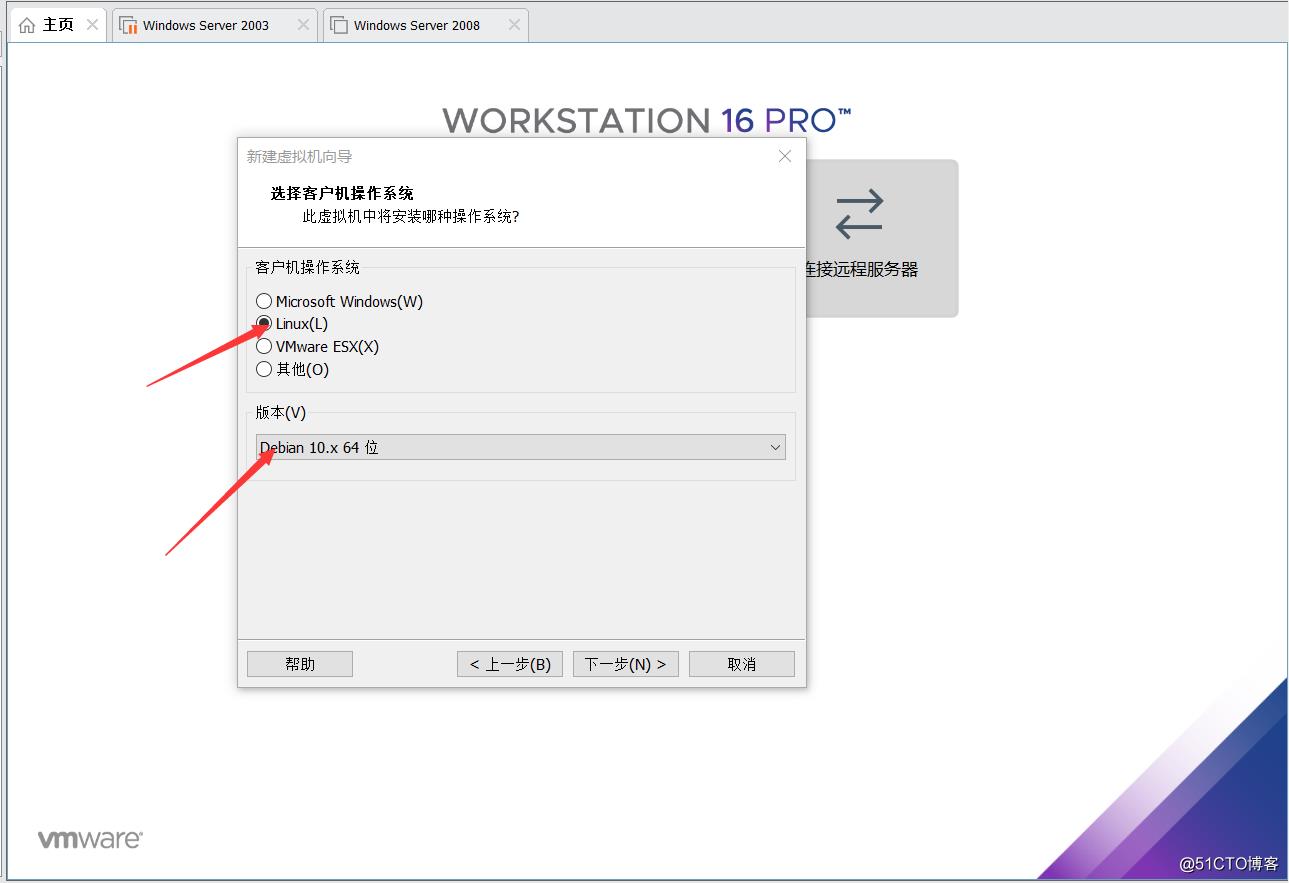This screenshot has width=1289, height=883.
Task: Click the VM icon on the Windows Server 2008 tab
Action: 339,25
